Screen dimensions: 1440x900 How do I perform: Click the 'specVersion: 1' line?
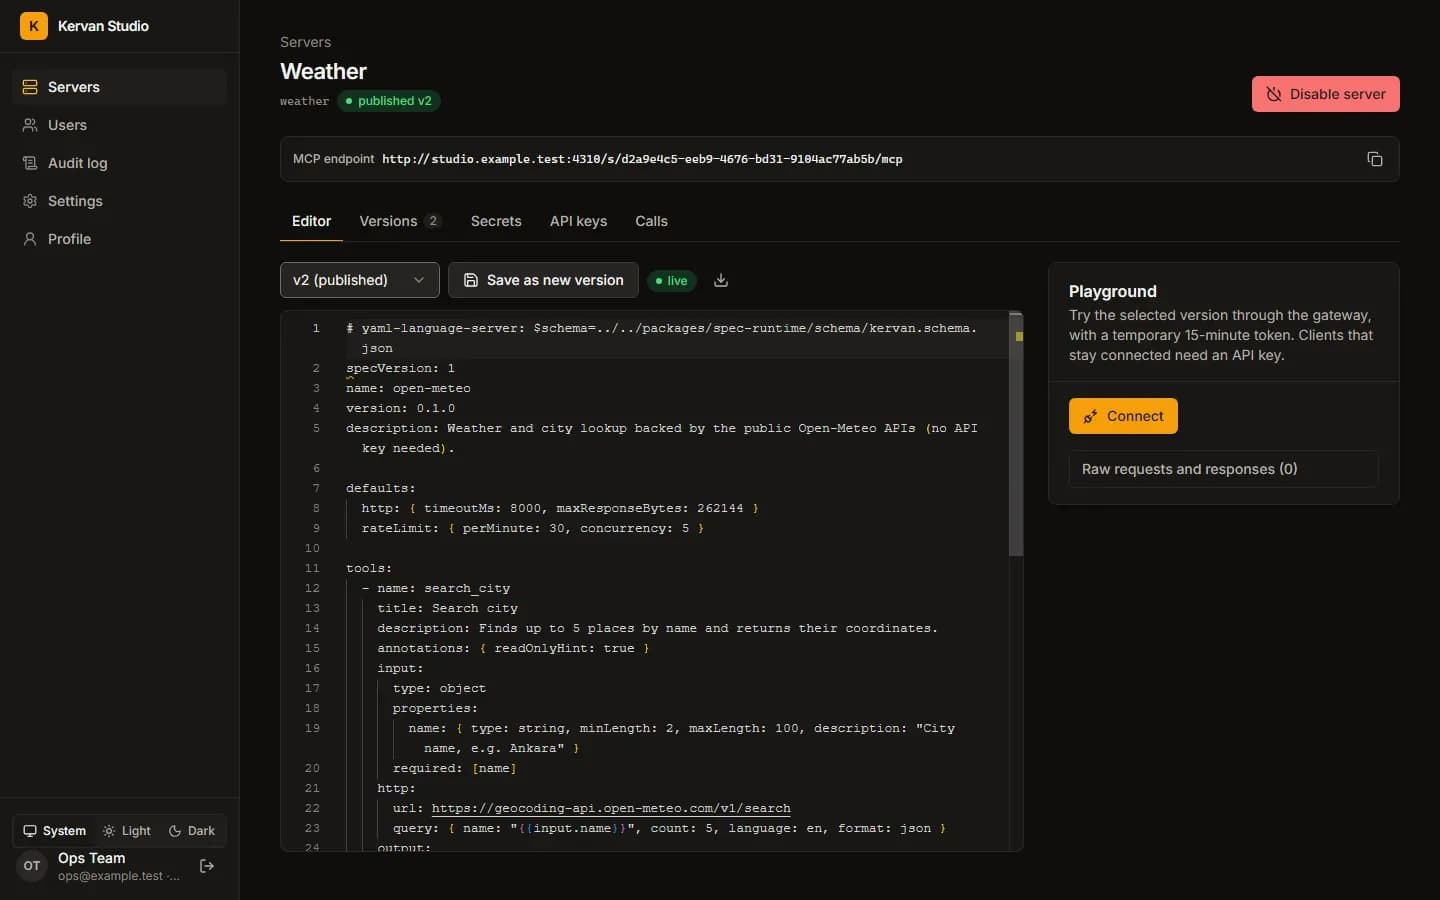(x=400, y=368)
